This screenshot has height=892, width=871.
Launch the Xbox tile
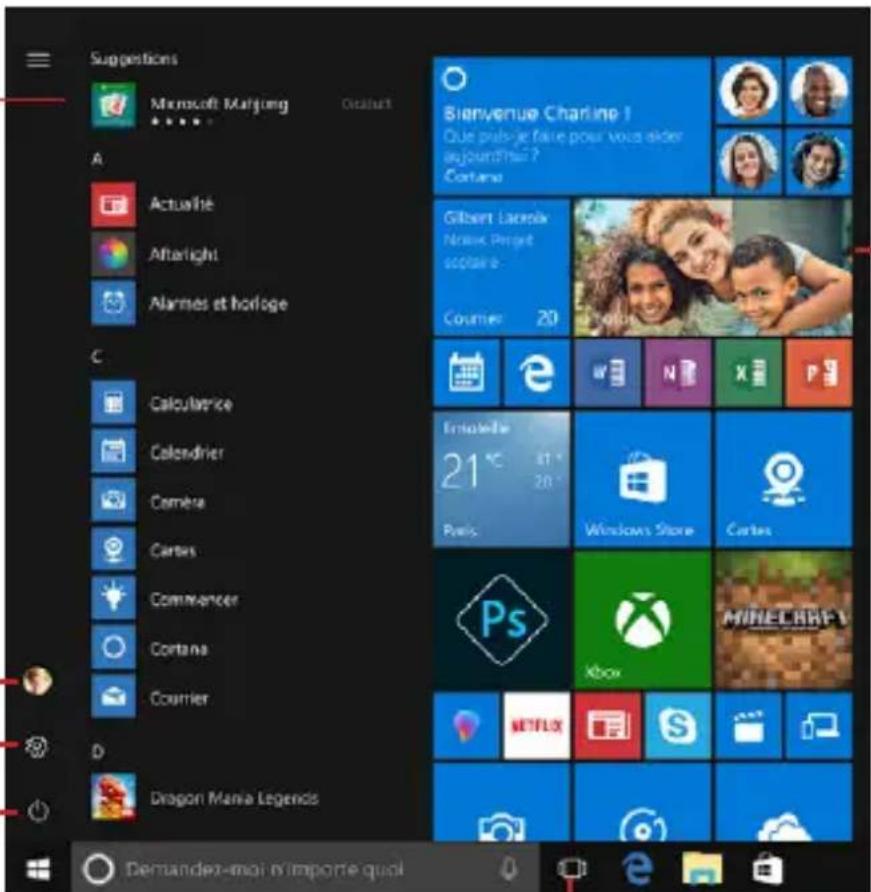[x=642, y=619]
